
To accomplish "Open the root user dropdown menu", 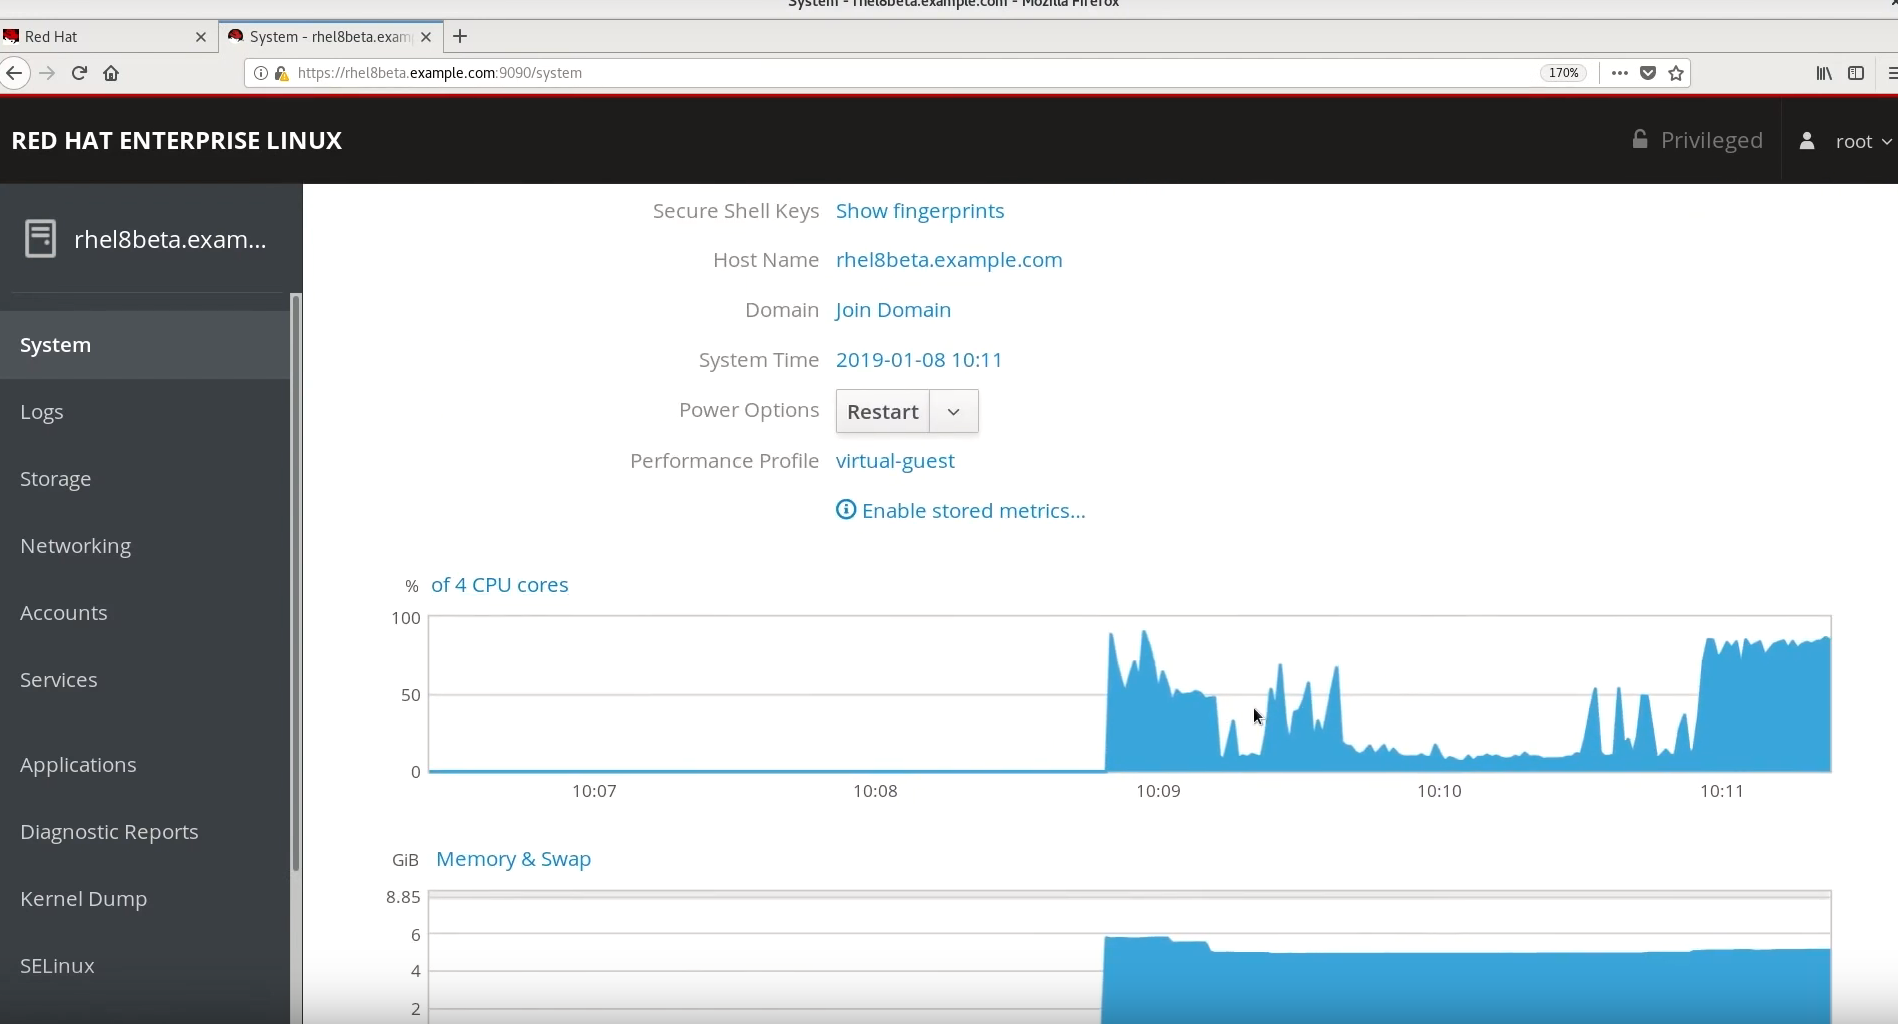I will 1864,141.
